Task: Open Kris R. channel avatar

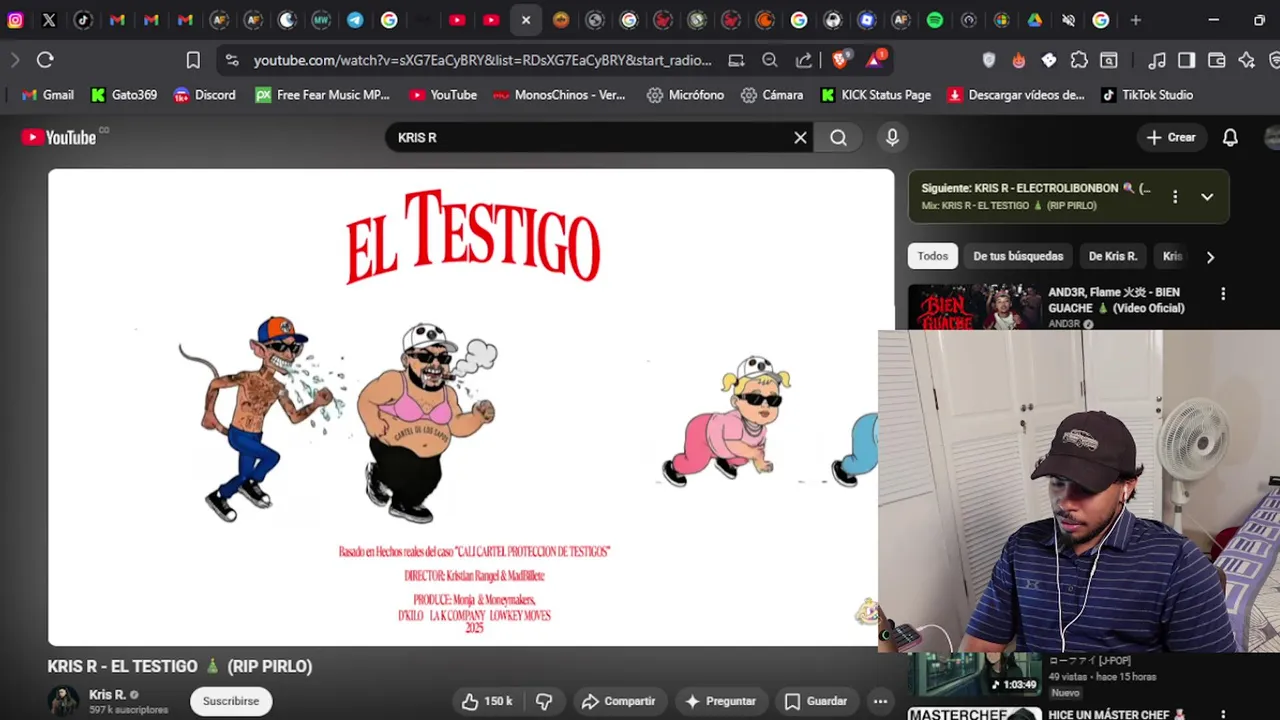Action: 64,701
